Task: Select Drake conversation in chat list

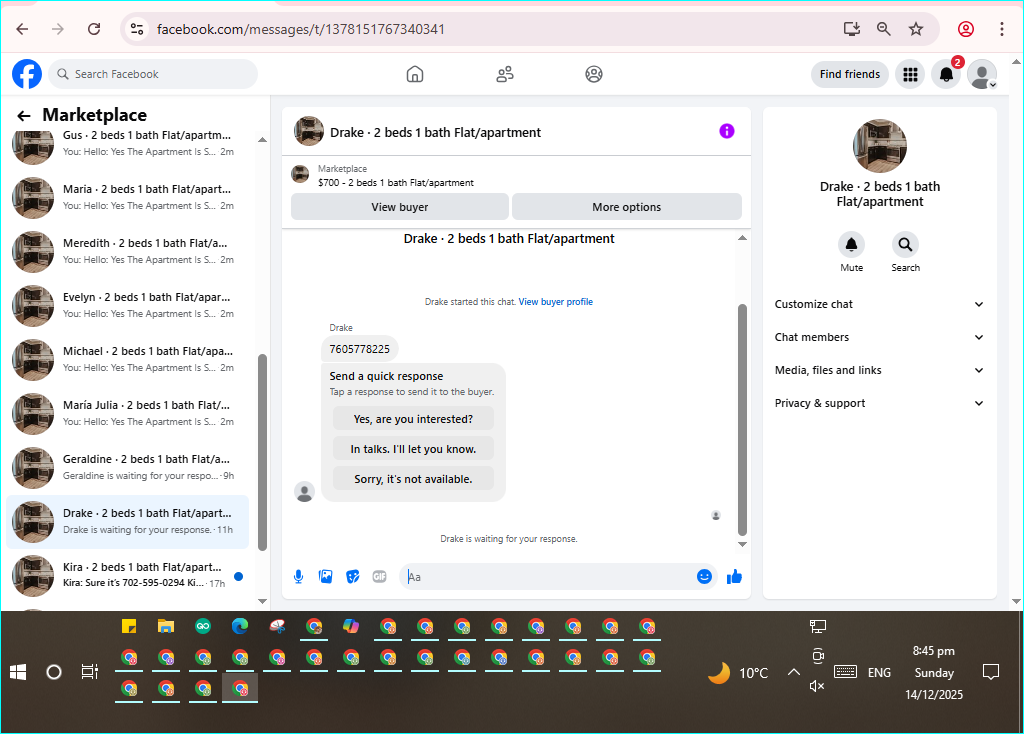Action: pyautogui.click(x=127, y=522)
